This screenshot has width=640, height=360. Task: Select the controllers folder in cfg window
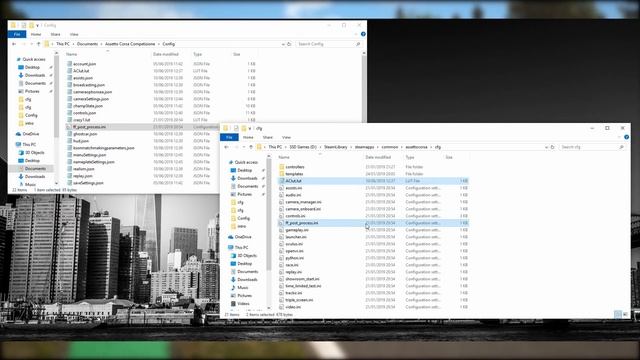coord(295,167)
